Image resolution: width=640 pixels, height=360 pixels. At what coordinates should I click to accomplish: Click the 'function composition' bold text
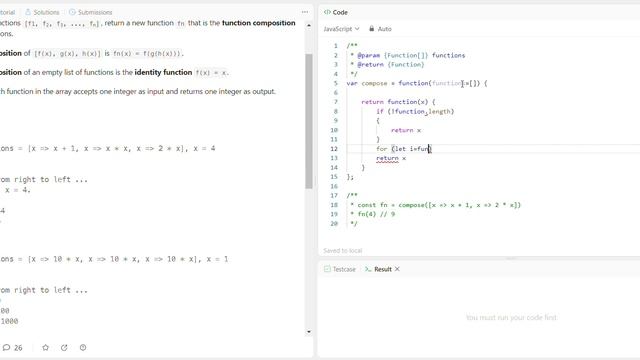[258, 23]
